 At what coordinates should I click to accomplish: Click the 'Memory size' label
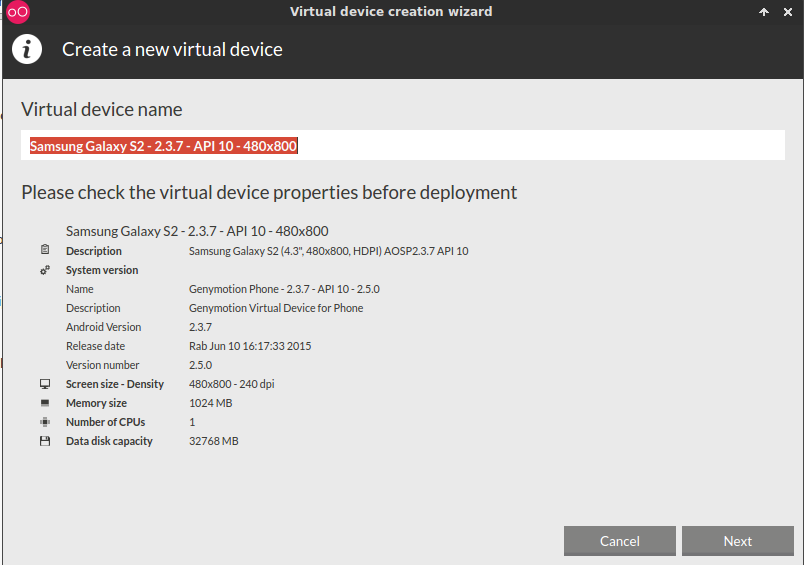(x=96, y=403)
